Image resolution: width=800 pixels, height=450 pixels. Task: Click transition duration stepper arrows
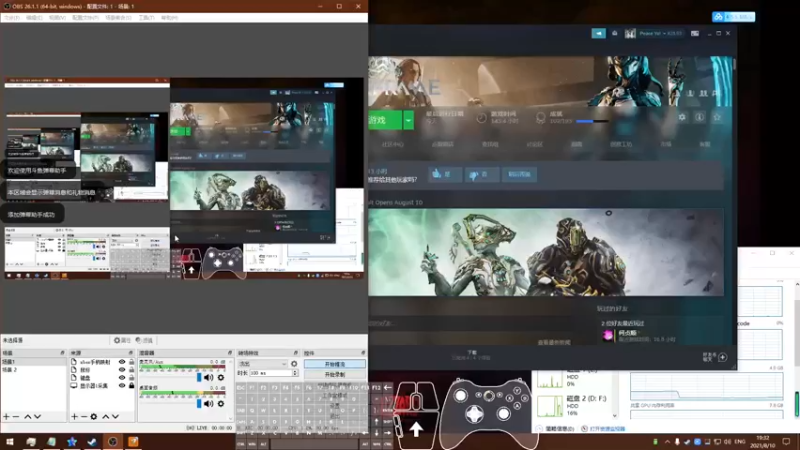pyautogui.click(x=295, y=373)
